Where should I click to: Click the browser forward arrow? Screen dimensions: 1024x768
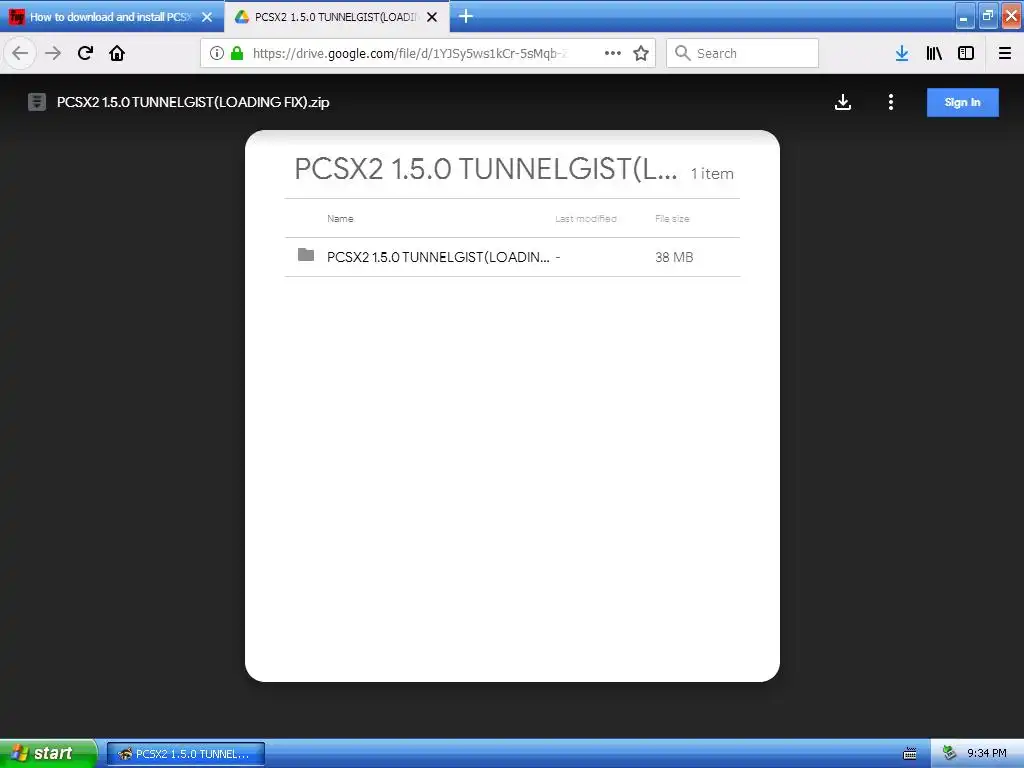pyautogui.click(x=53, y=54)
